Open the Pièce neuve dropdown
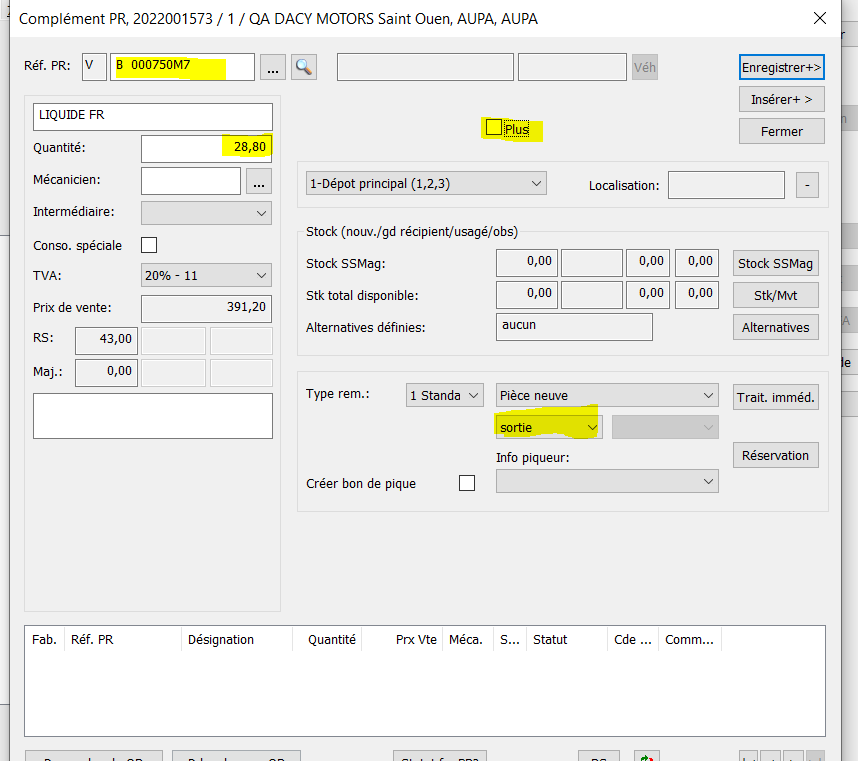This screenshot has height=761, width=858. (607, 395)
